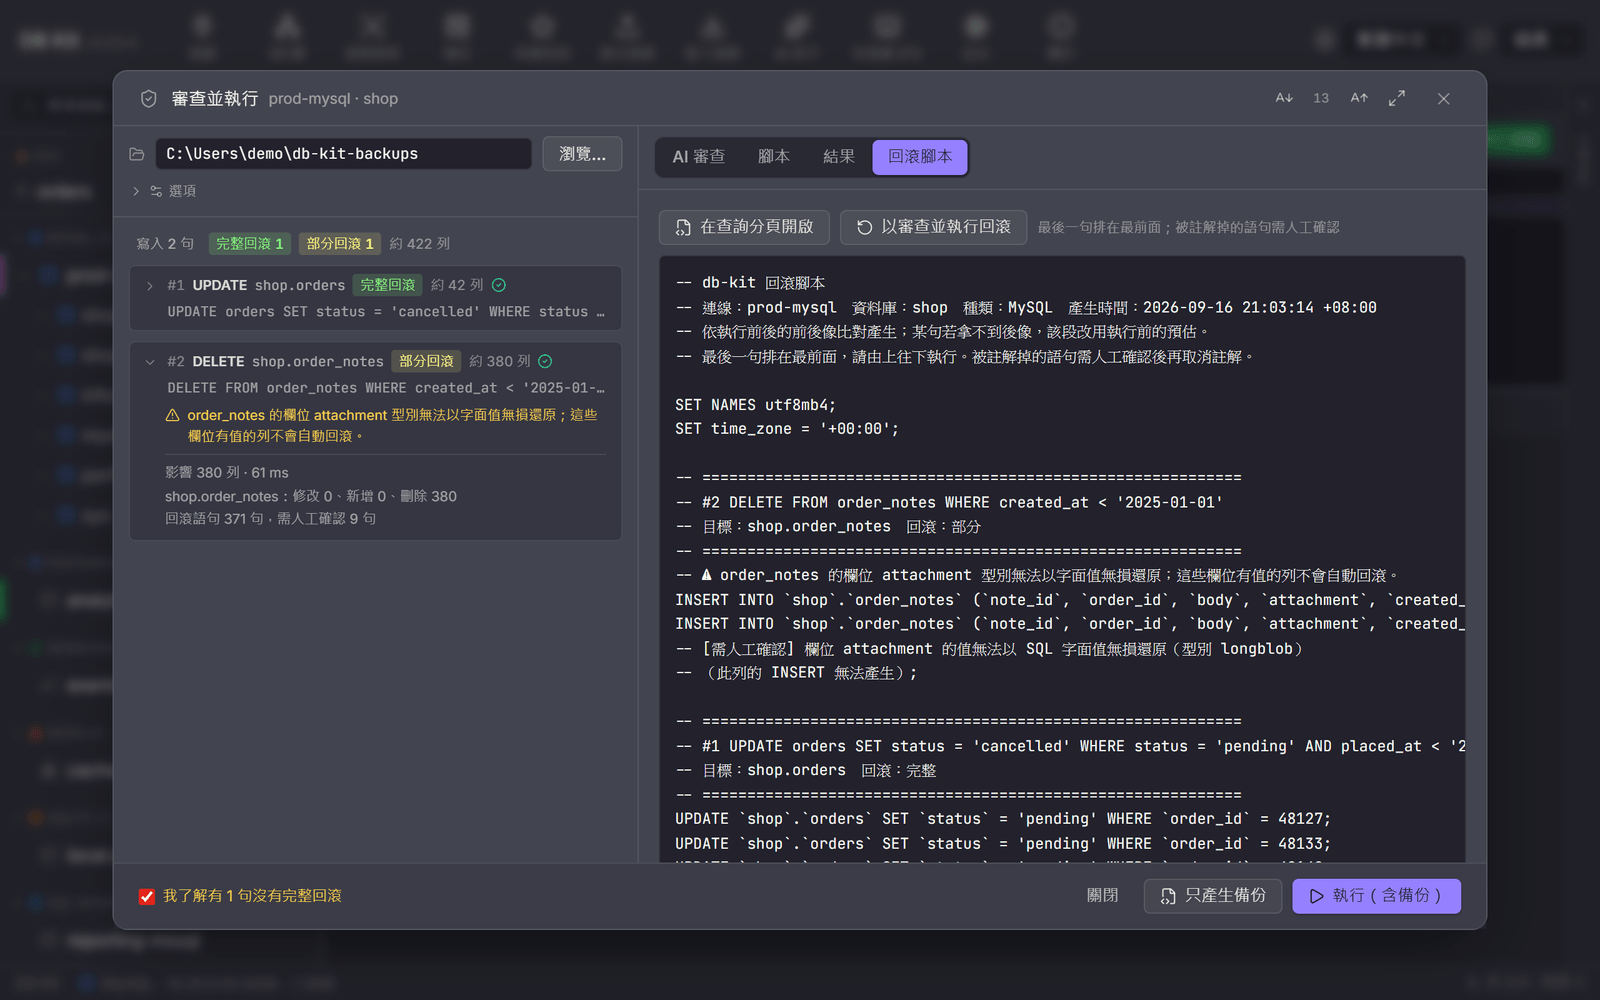Click 在查詢分頁開啟 button
This screenshot has height=1000, width=1600.
pos(744,227)
